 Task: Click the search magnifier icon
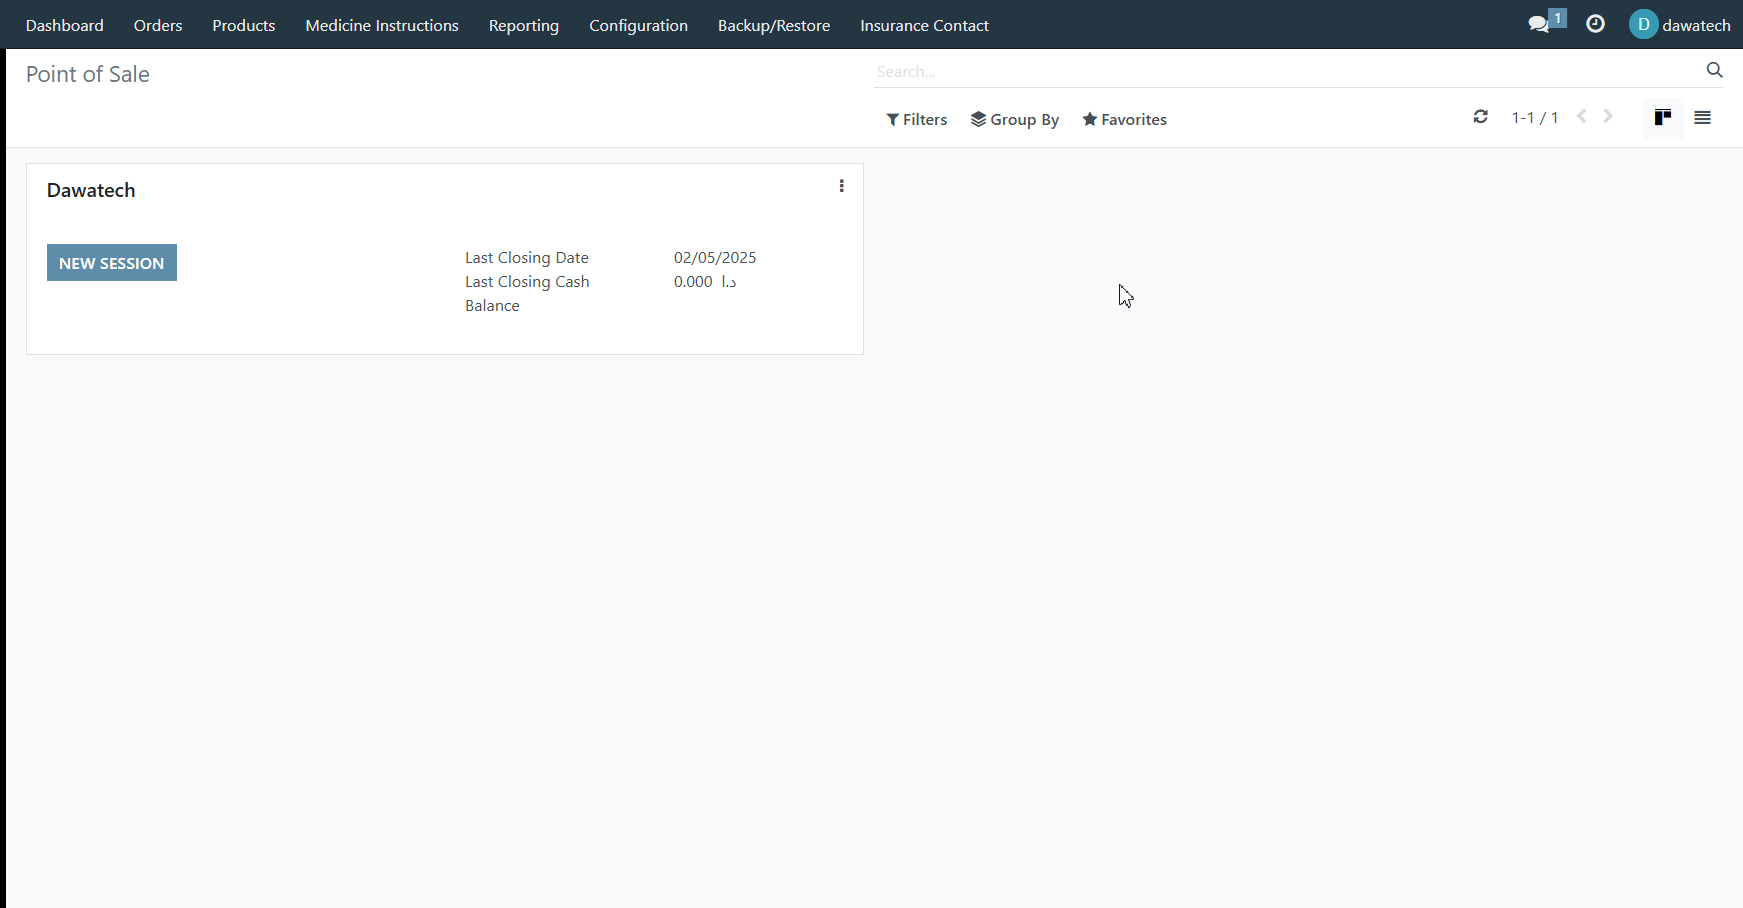(x=1714, y=70)
